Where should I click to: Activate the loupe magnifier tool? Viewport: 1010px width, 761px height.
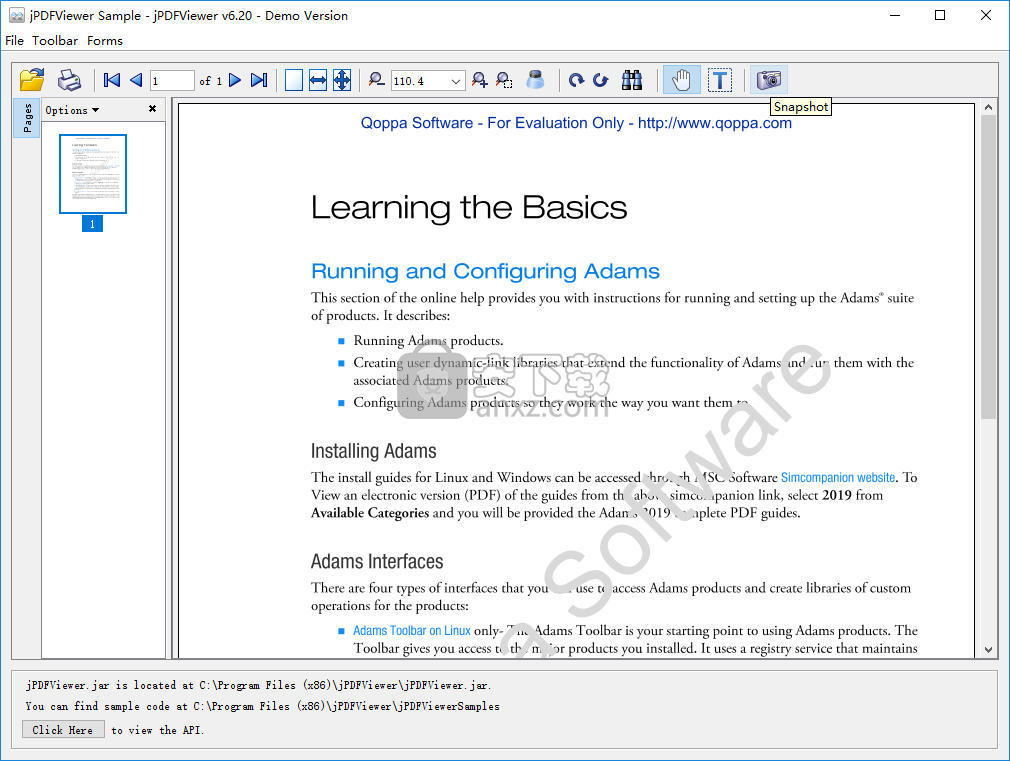(x=535, y=80)
